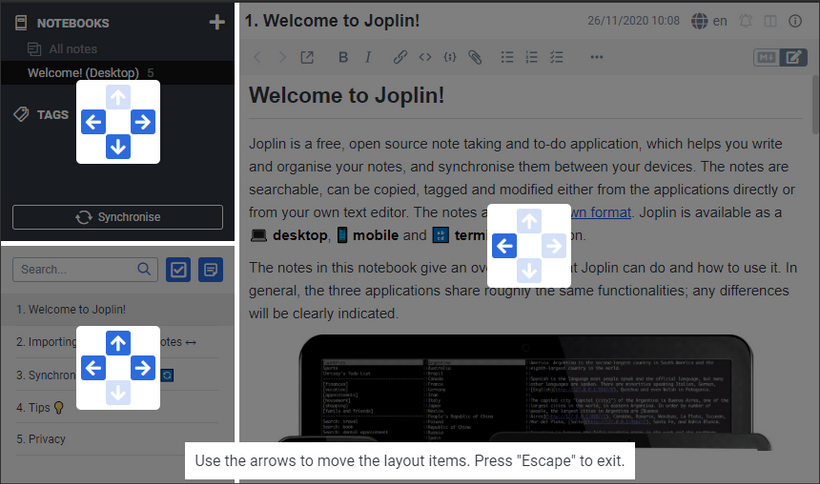Move editor layout item left

click(504, 246)
